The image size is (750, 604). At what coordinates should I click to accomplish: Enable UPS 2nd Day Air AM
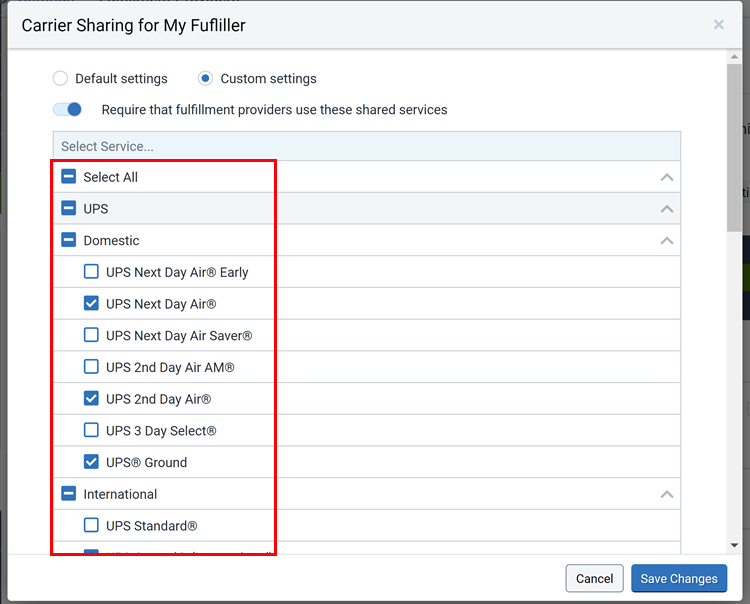[x=91, y=367]
